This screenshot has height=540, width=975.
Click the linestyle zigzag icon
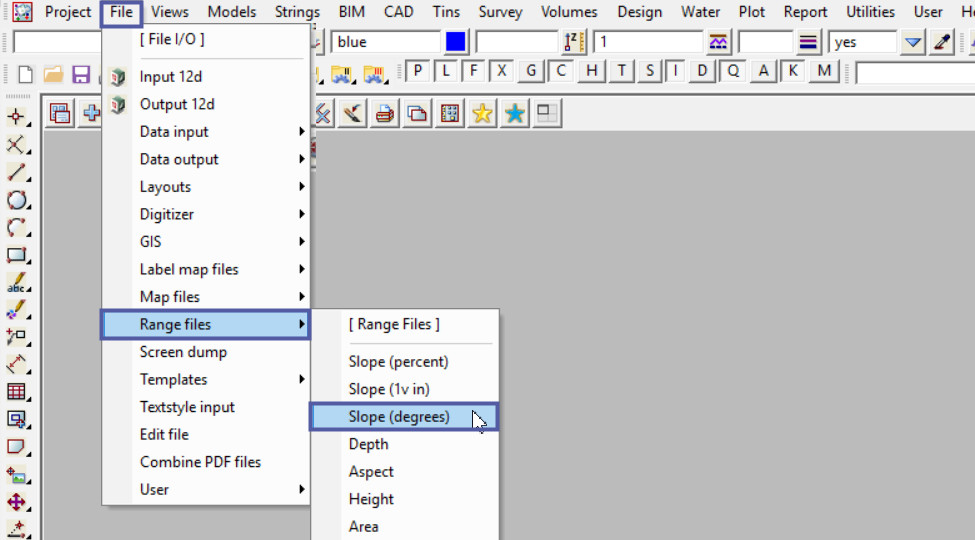click(718, 42)
